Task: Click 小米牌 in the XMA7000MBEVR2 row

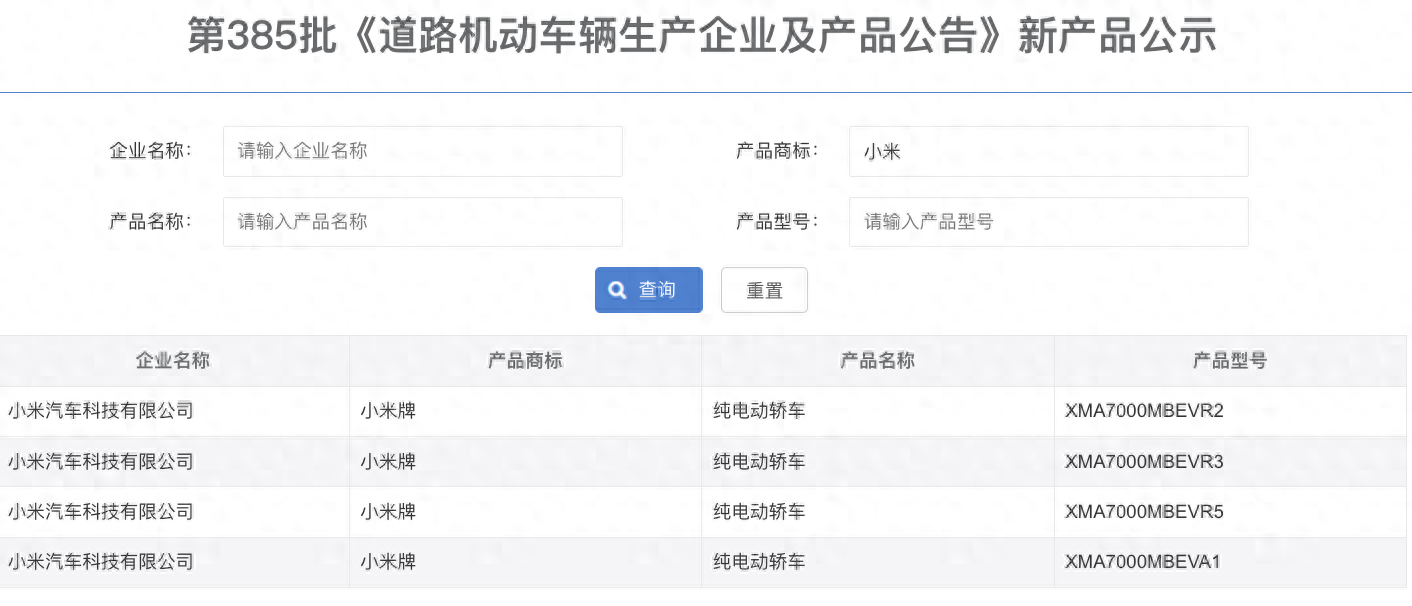Action: click(388, 411)
